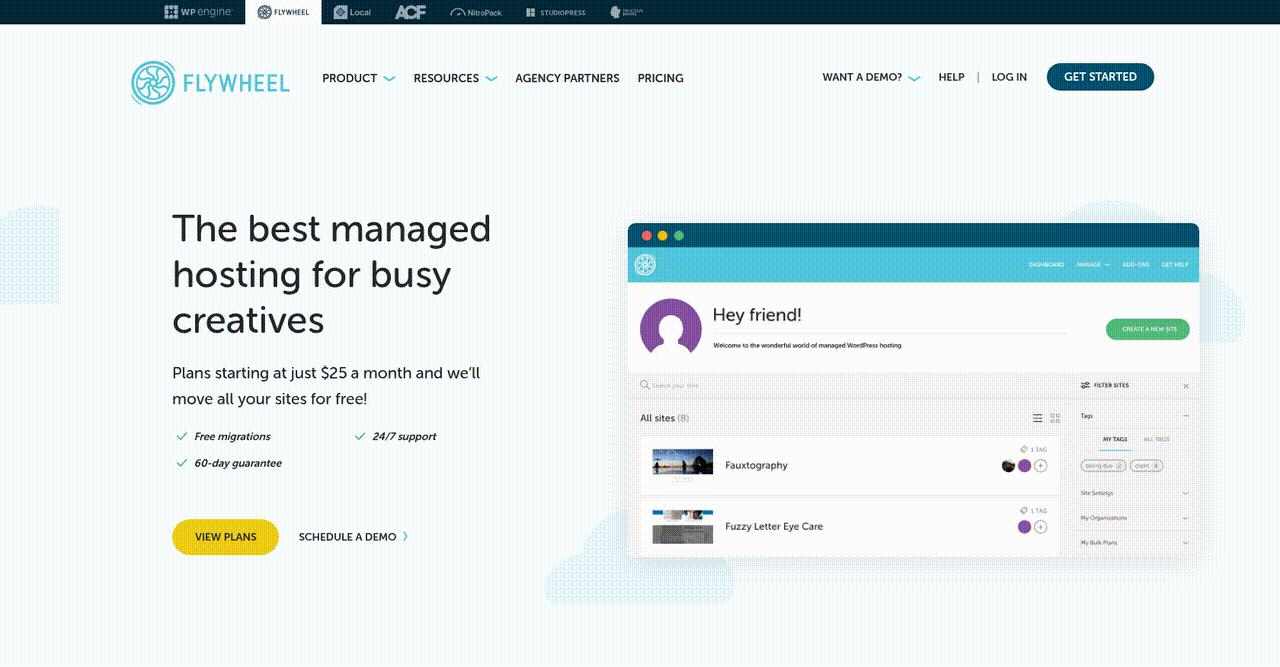Click the dark photo avatar on Fauxtography row
Screen dimensions: 1280x667
1009,466
